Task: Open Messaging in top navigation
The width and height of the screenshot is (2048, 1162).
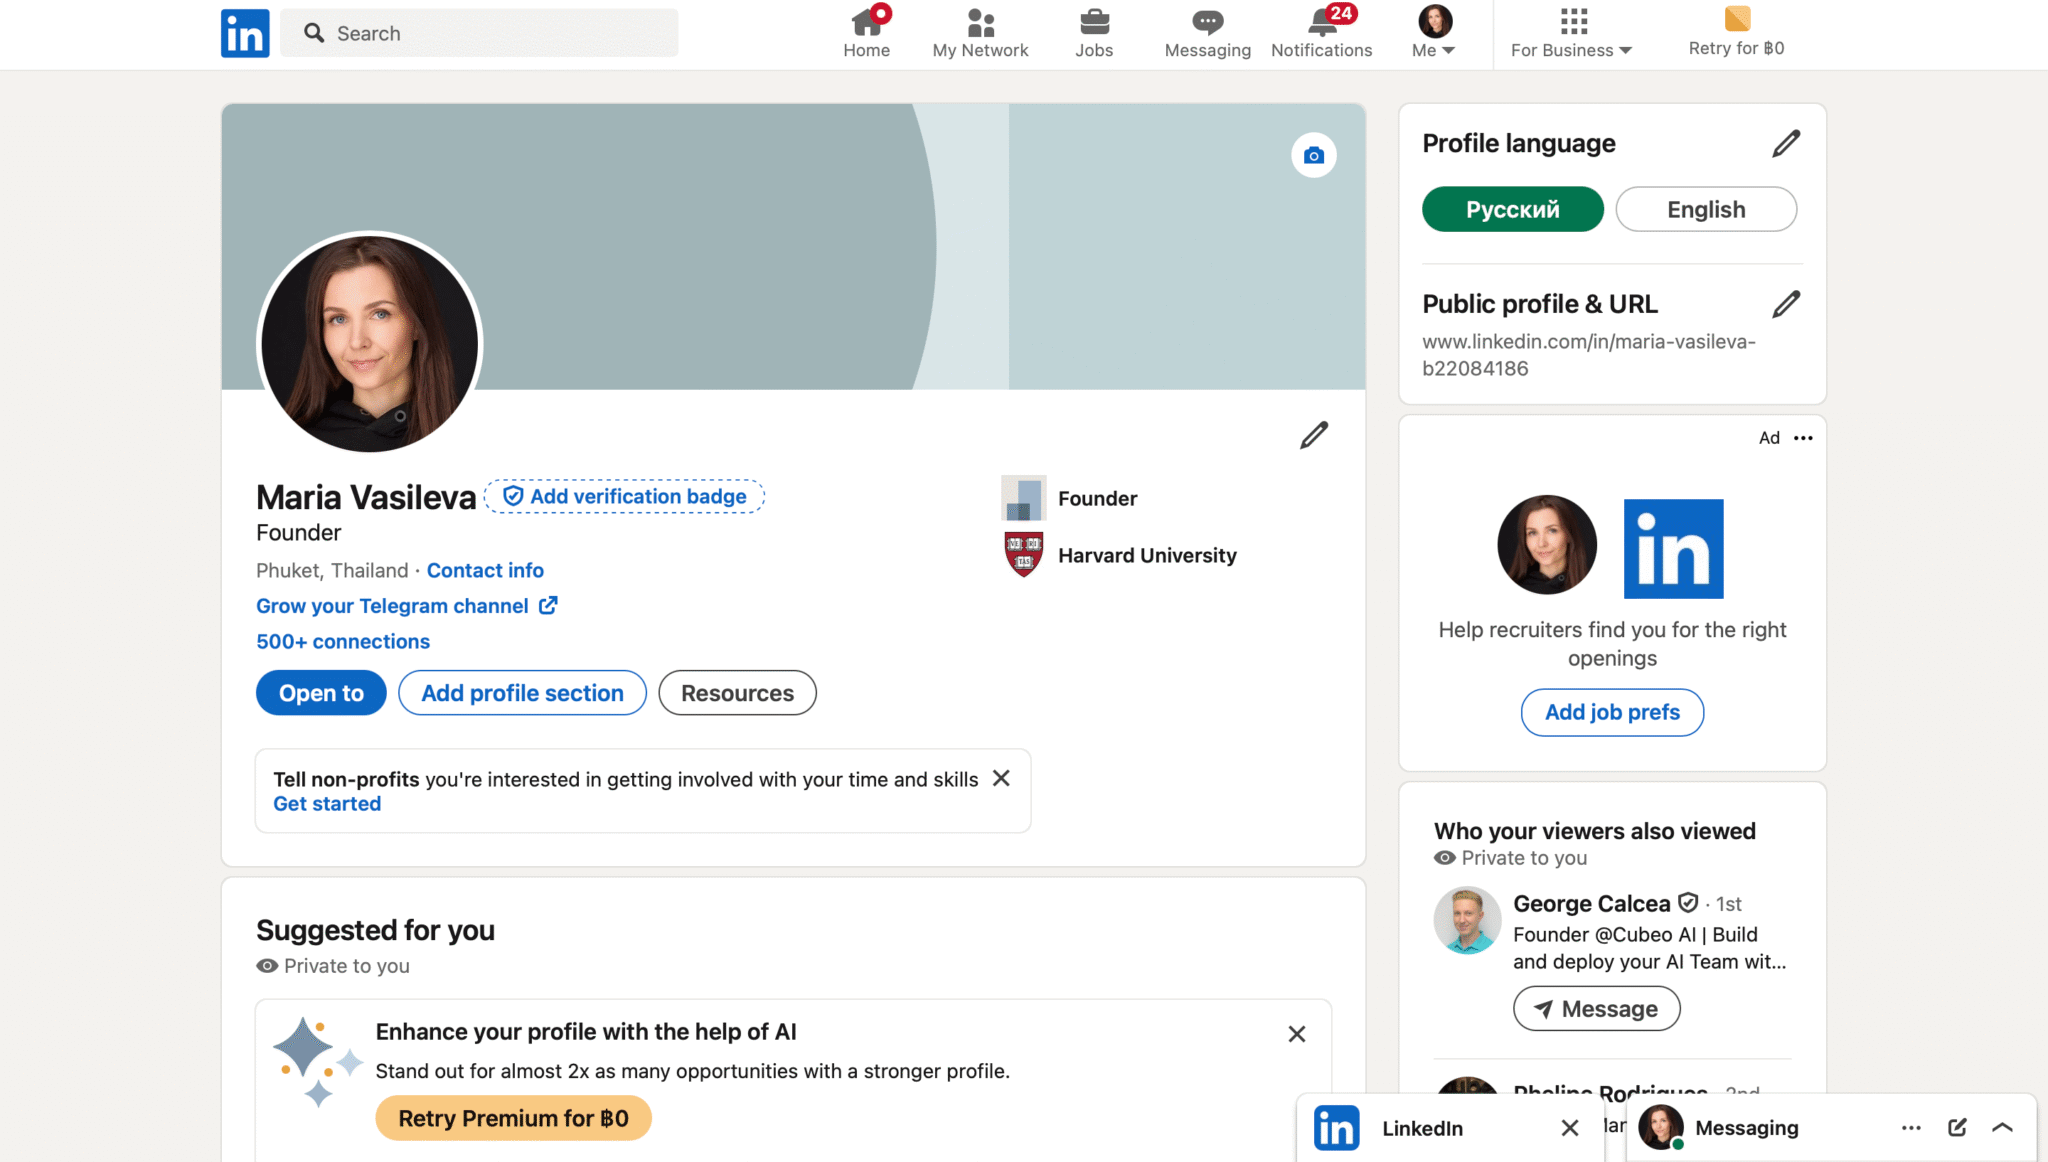Action: (1207, 33)
